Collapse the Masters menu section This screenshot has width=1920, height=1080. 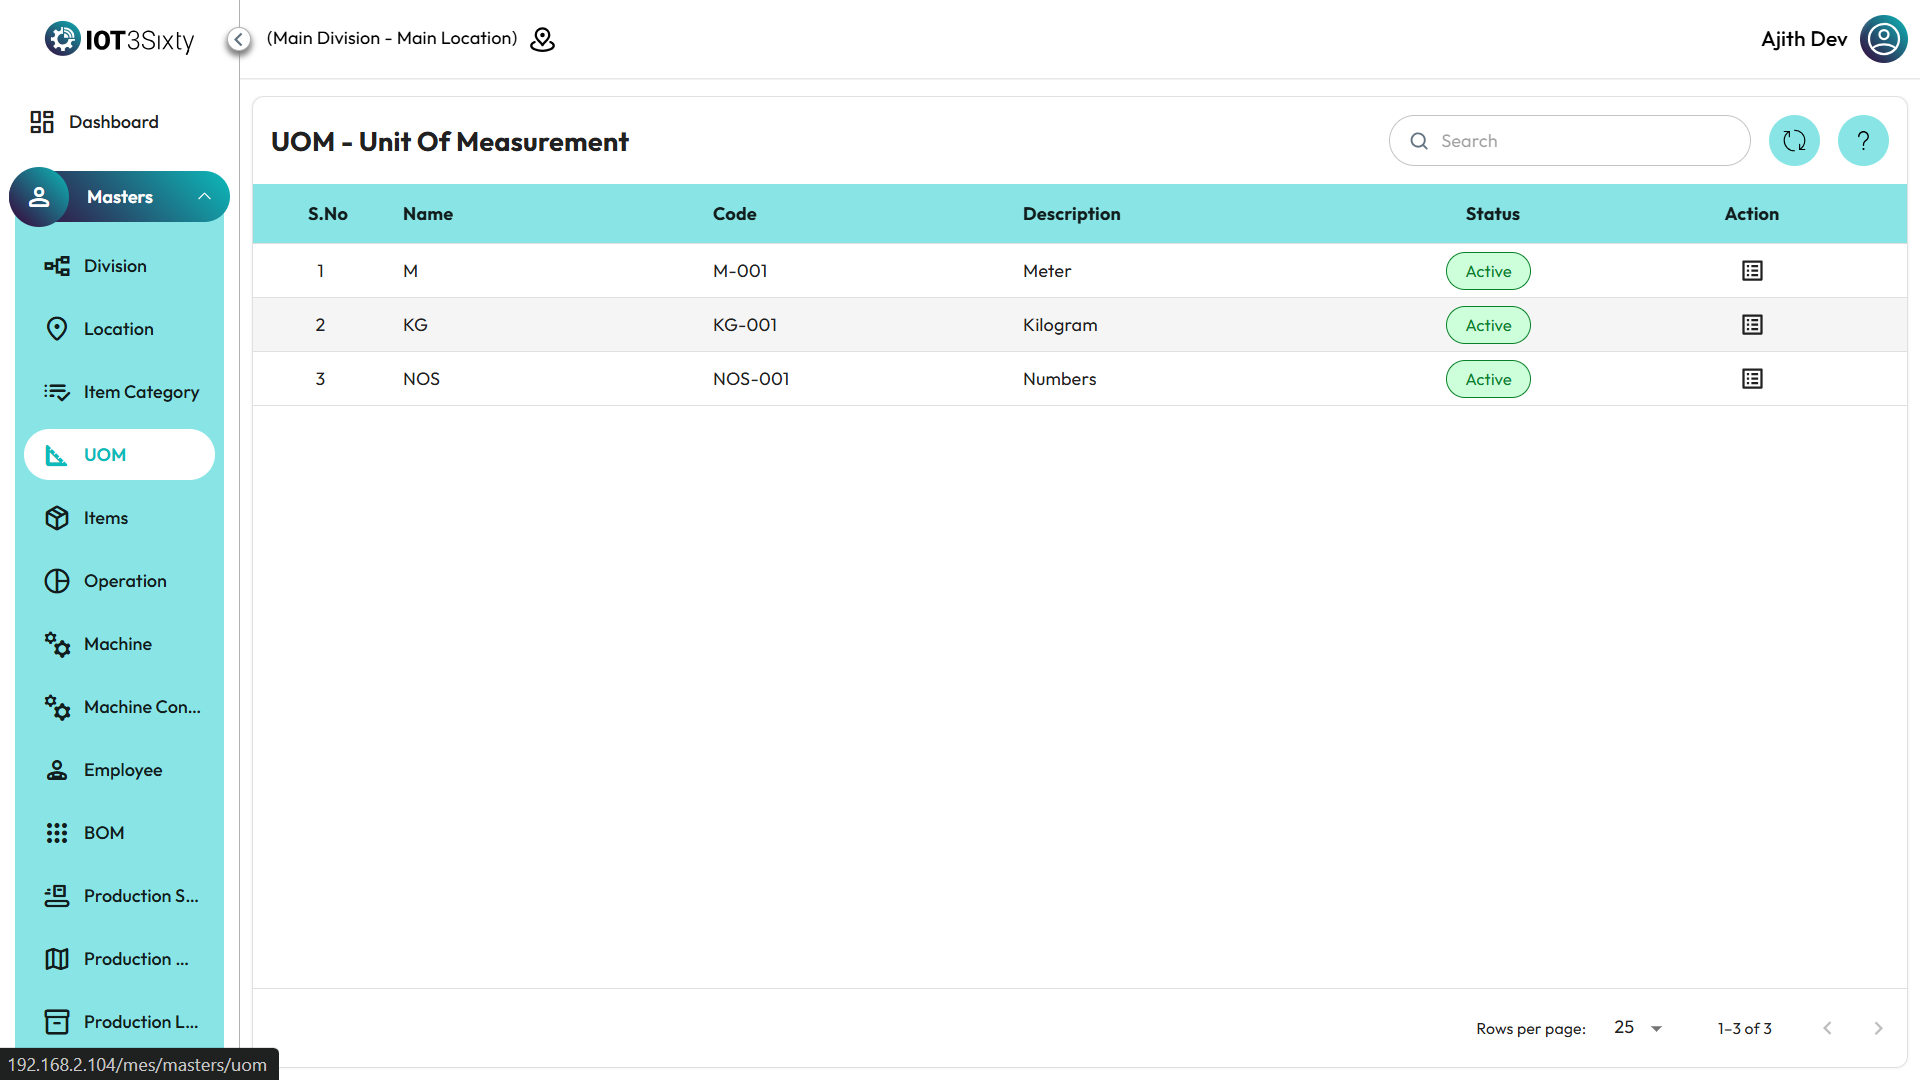(204, 197)
